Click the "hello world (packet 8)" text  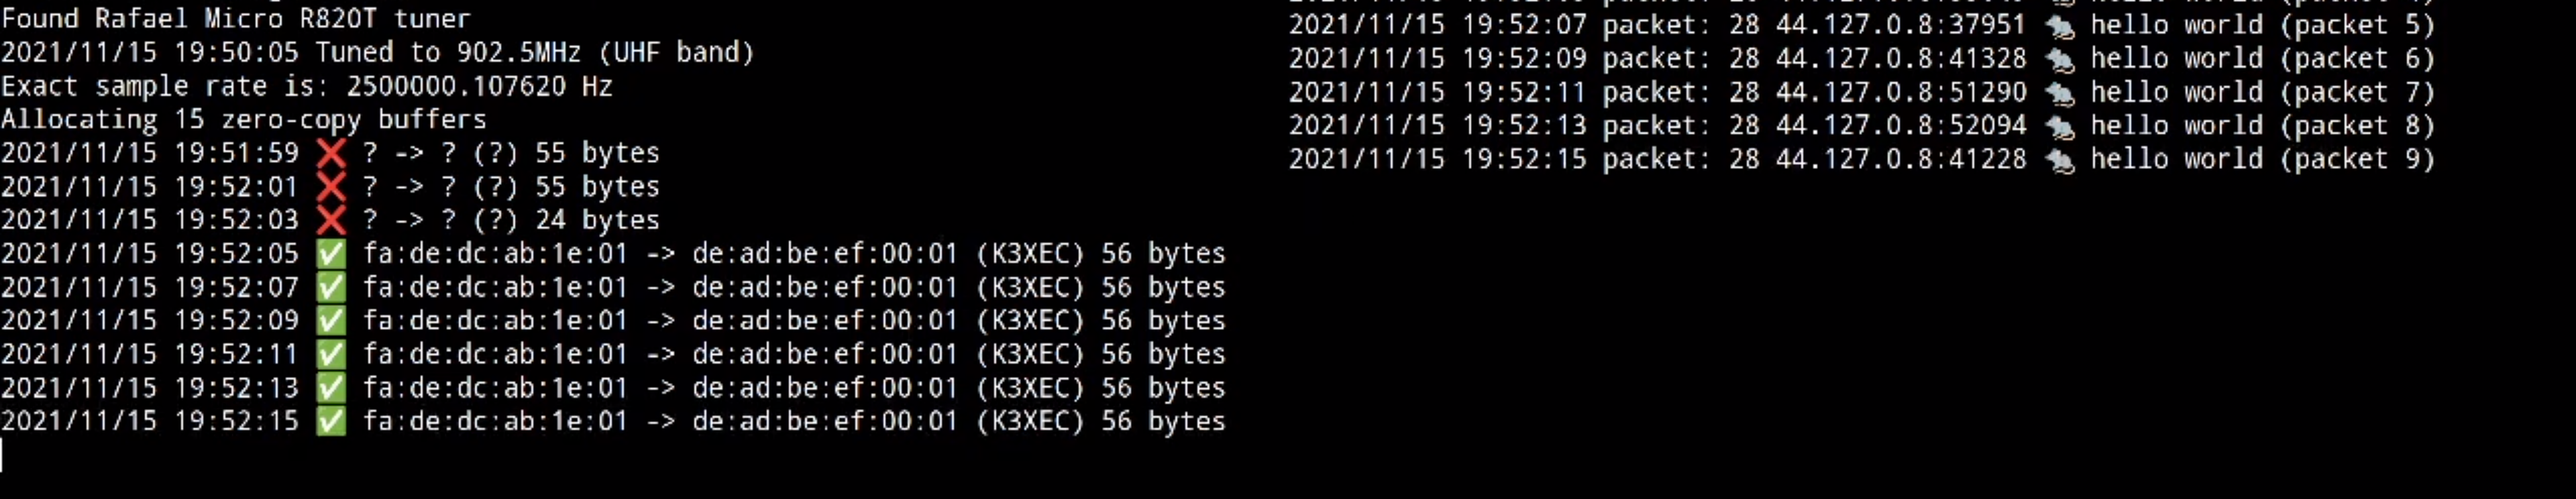tap(2262, 126)
